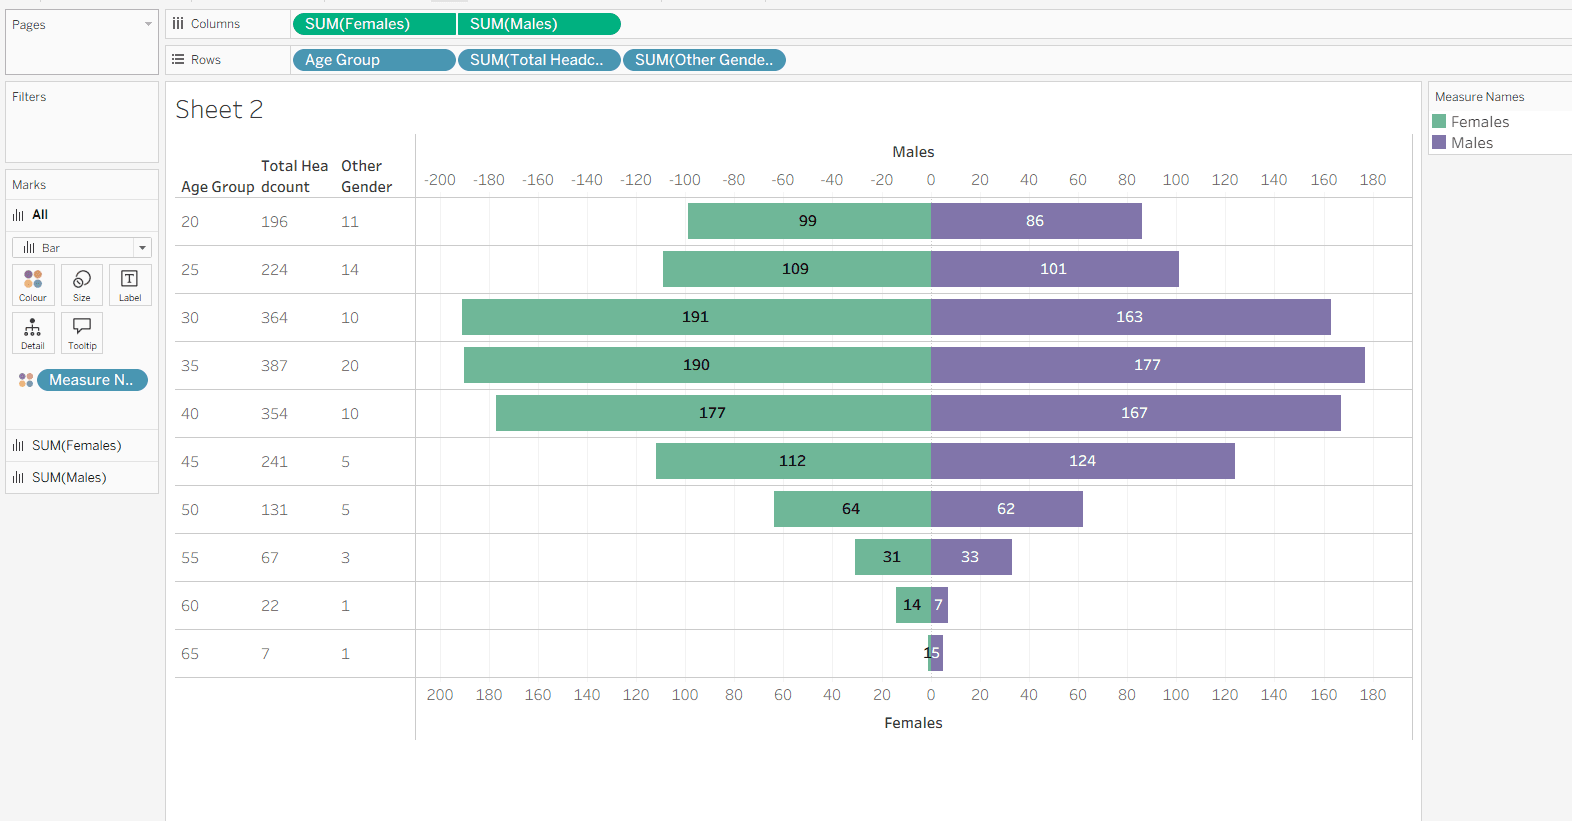Open the Detail marks card

(x=33, y=332)
